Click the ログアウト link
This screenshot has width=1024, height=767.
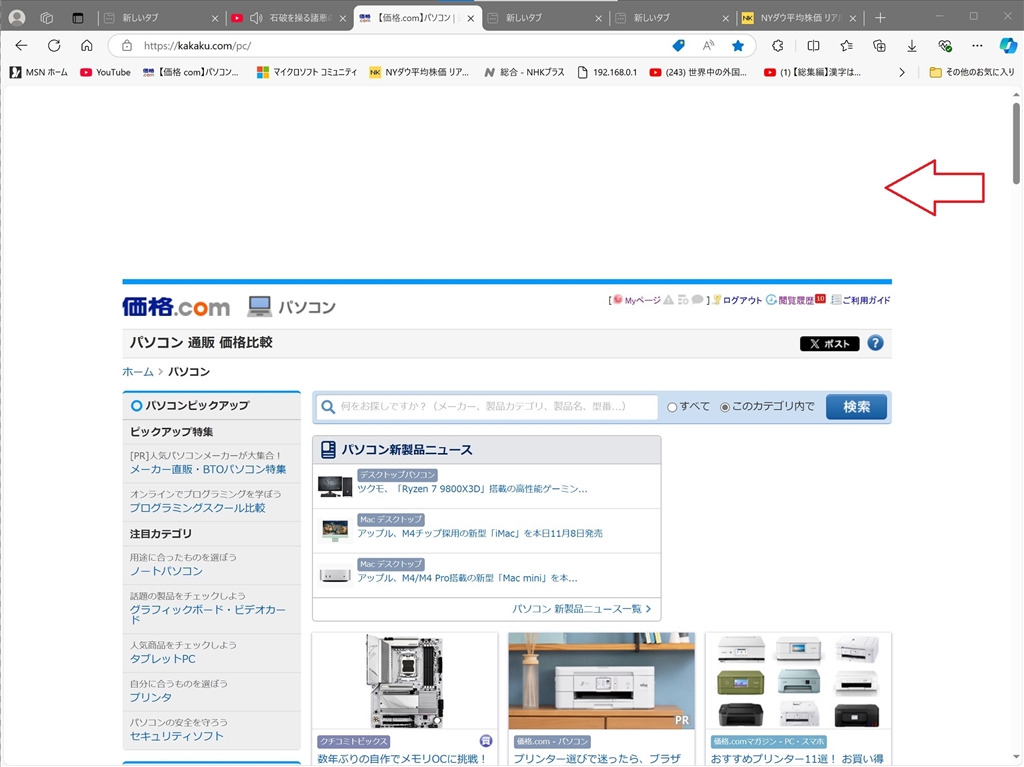(x=742, y=300)
